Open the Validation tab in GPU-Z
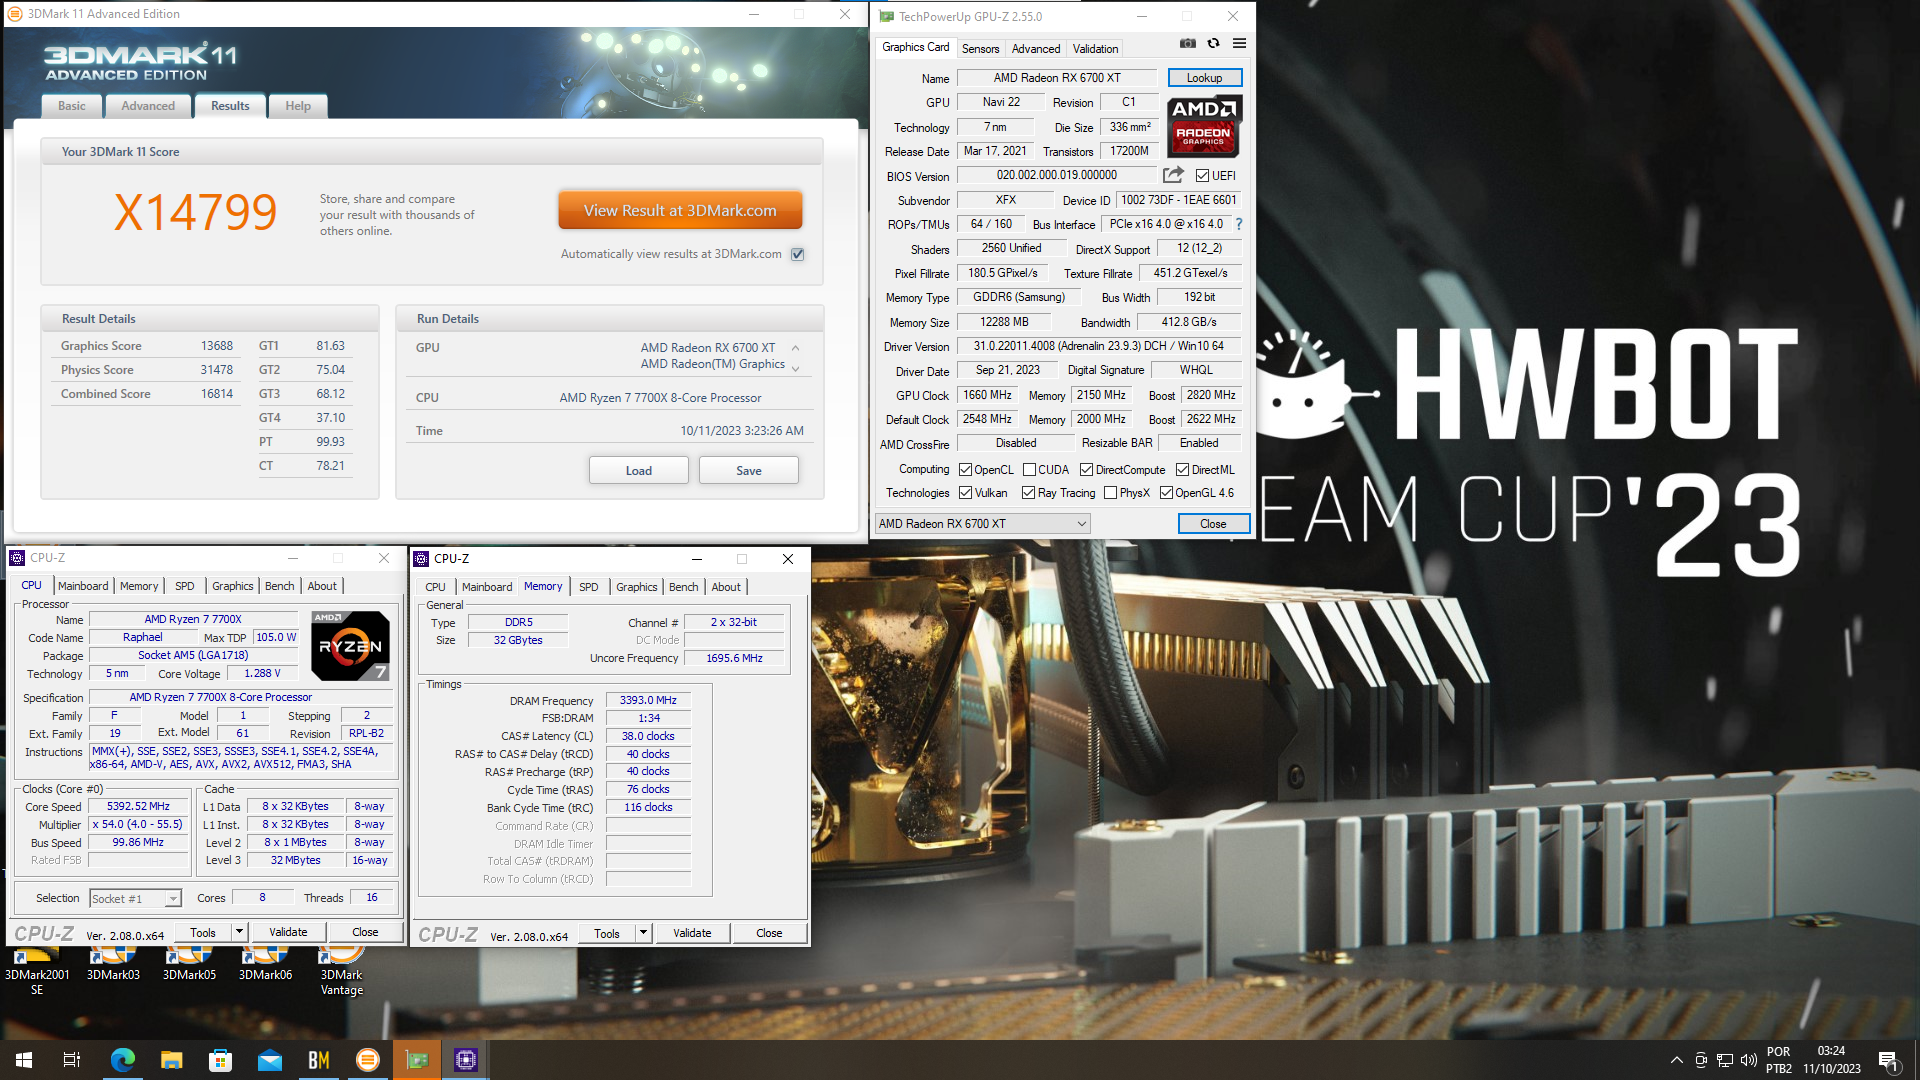The width and height of the screenshot is (1920, 1080). point(1095,48)
